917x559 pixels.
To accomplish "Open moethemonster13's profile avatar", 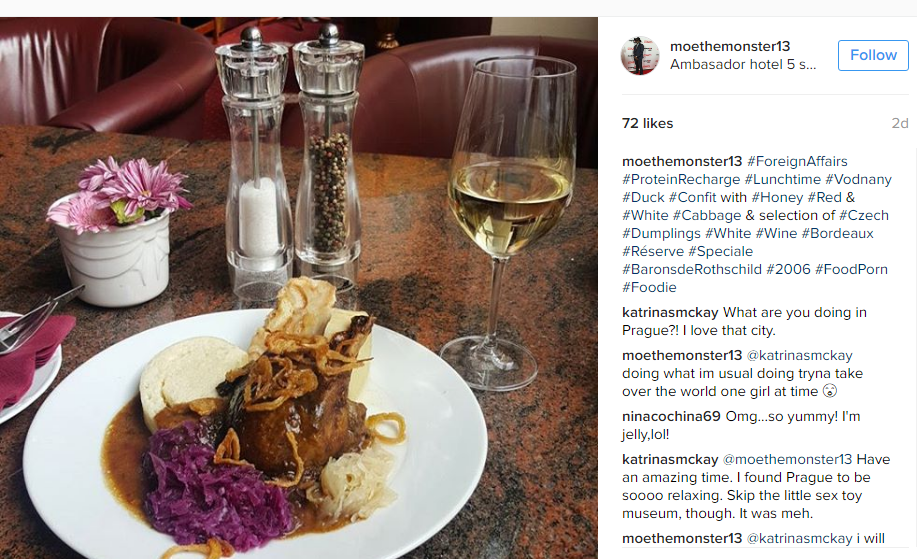I will pos(640,56).
